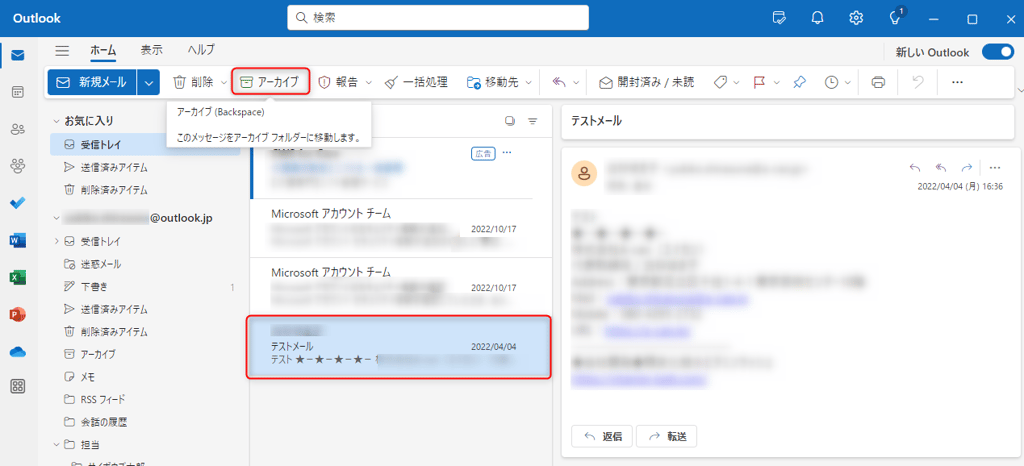Open the Groups icon in sidebar
The width and height of the screenshot is (1024, 466).
[18, 166]
